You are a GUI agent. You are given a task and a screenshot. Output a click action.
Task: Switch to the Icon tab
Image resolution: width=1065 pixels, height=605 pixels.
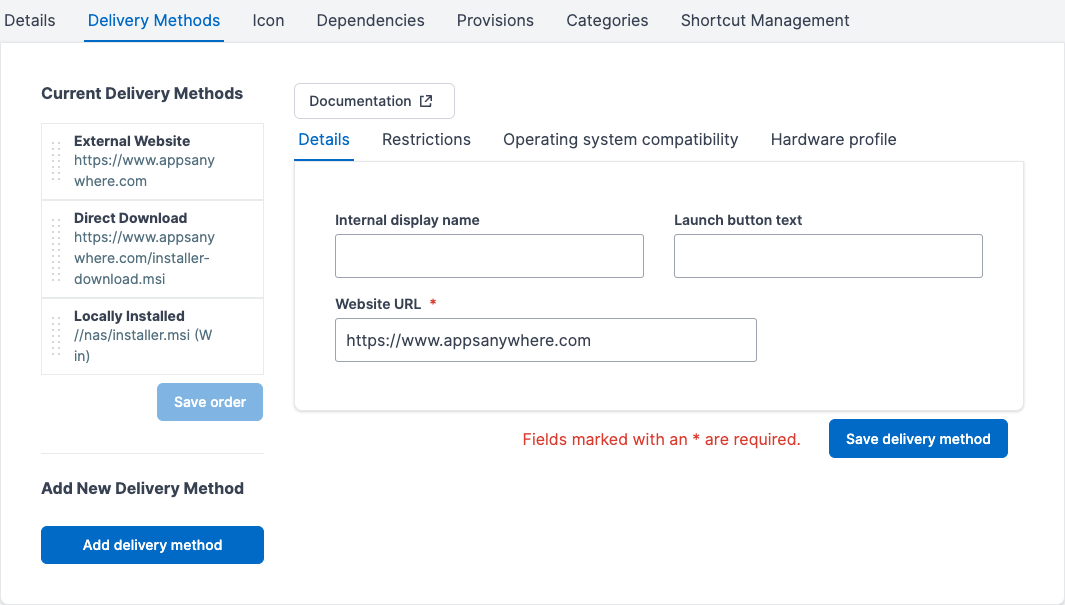tap(268, 20)
